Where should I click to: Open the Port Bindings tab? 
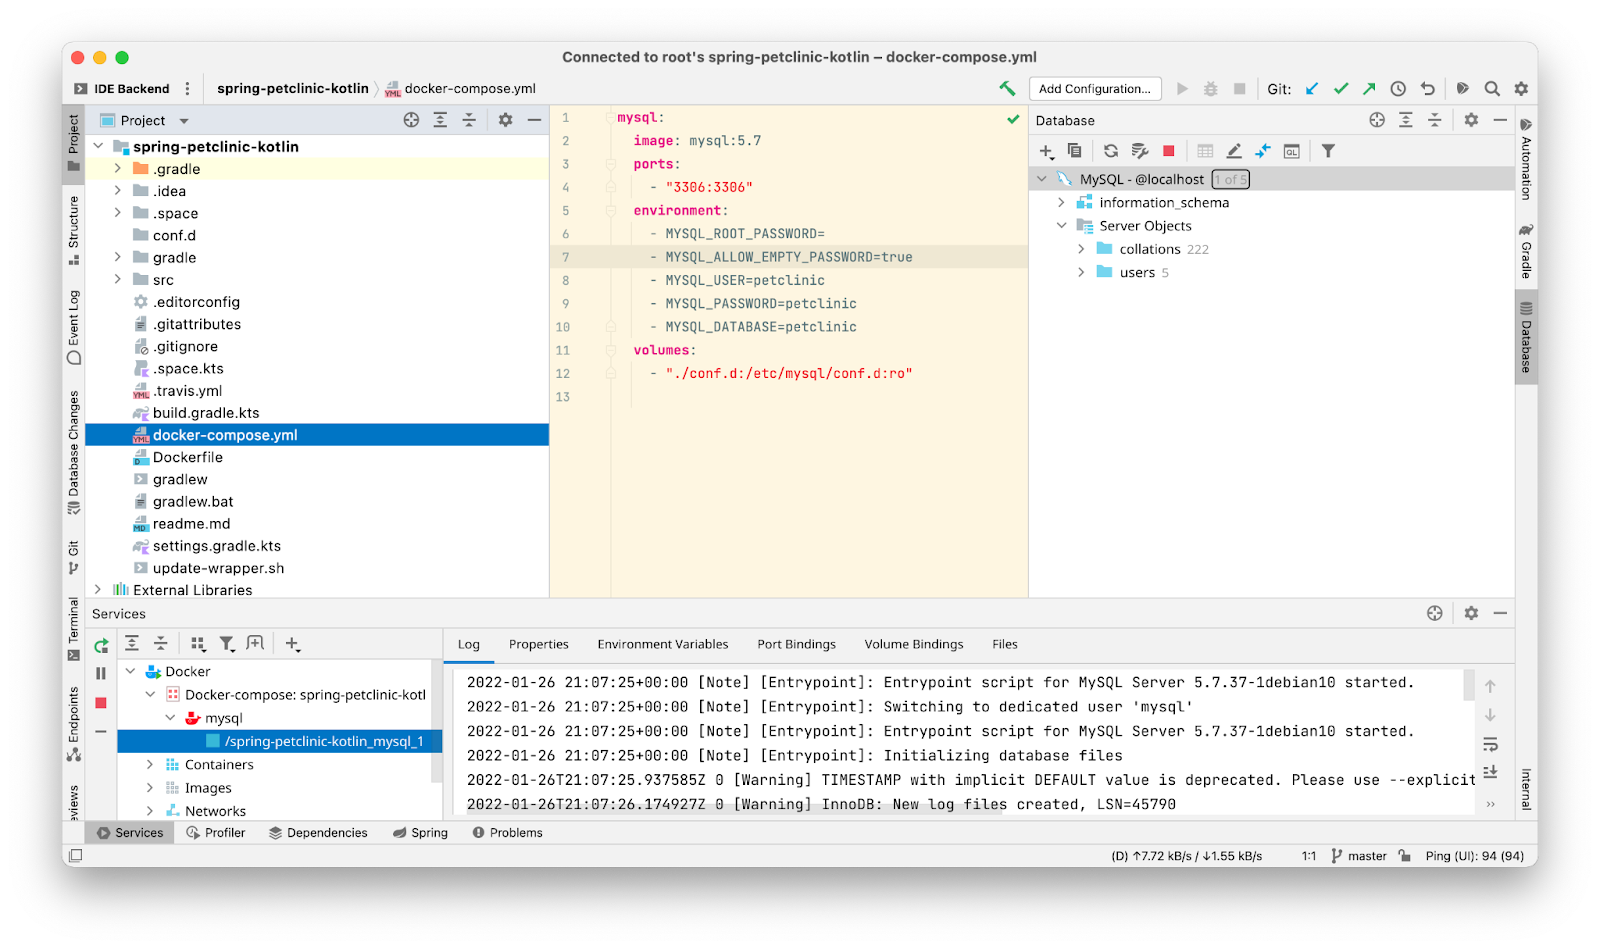(796, 644)
